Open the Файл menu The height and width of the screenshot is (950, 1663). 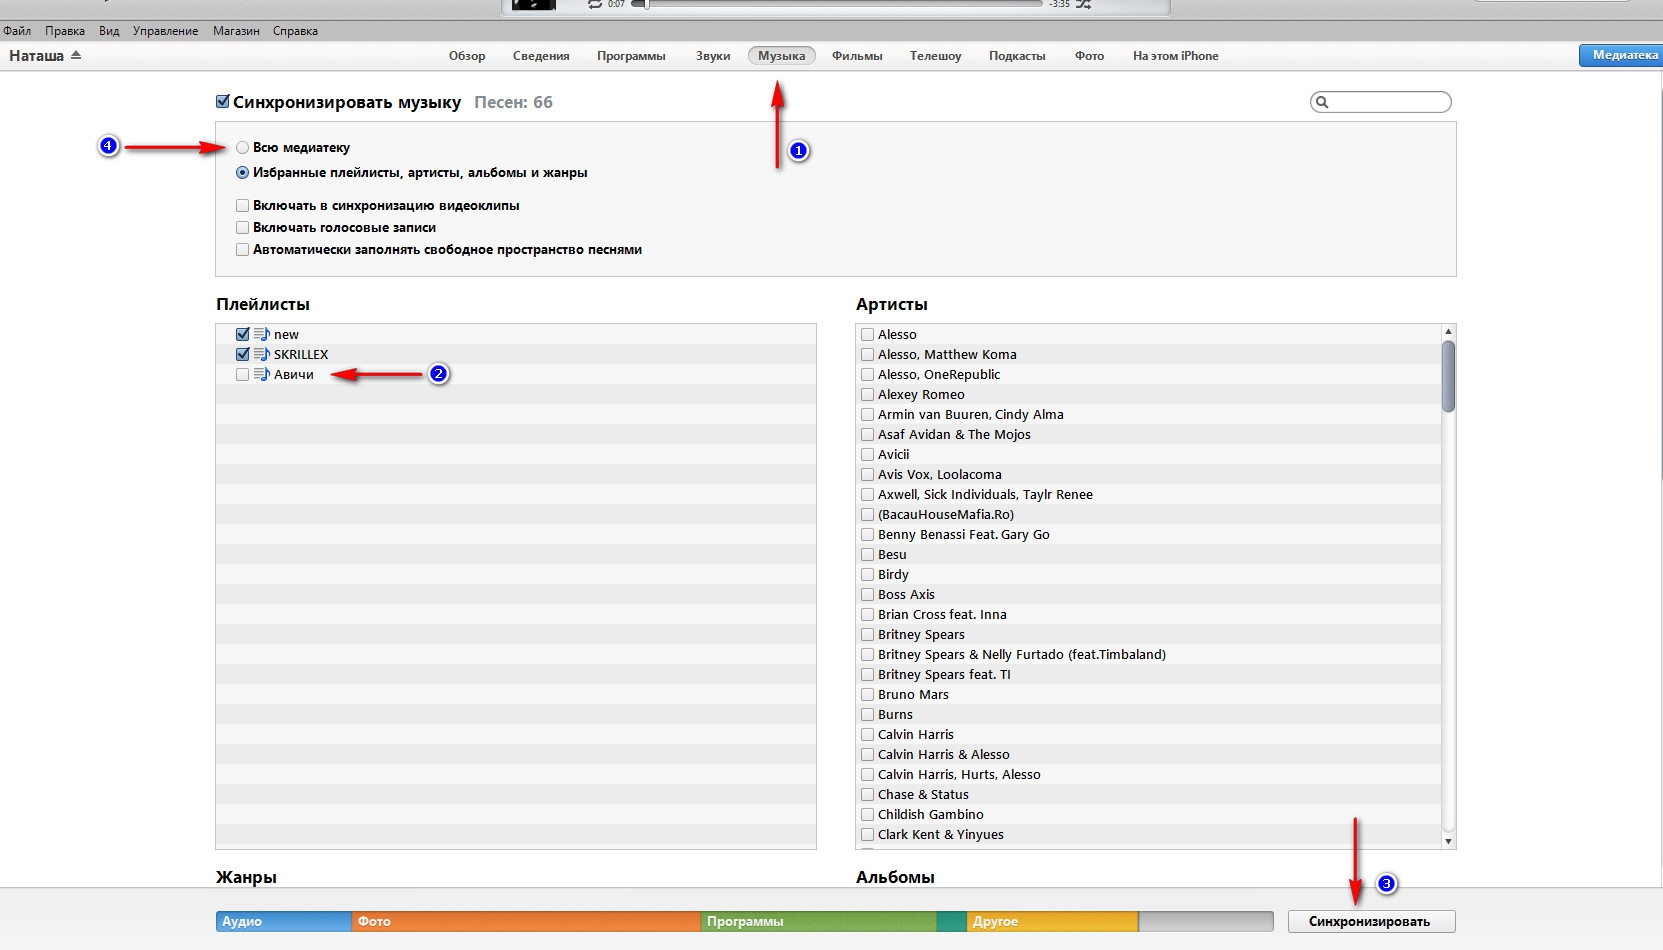tap(17, 31)
